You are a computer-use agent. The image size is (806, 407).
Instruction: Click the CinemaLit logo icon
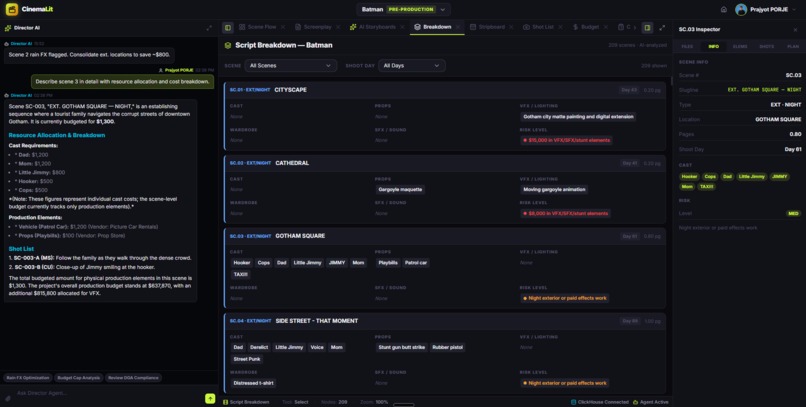[x=12, y=9]
